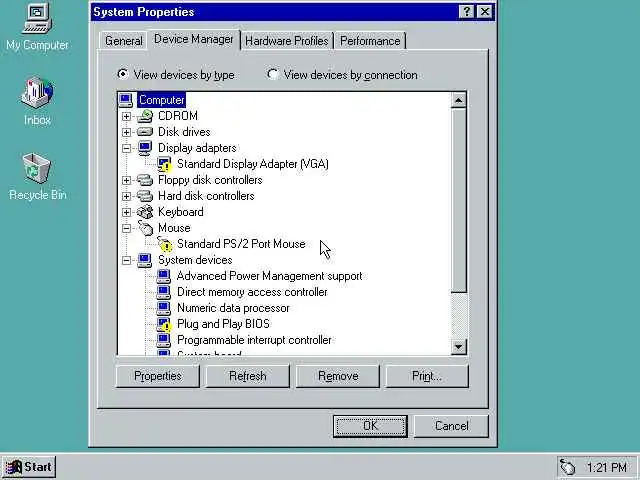Click the Refresh button
The image size is (640, 480).
[247, 376]
